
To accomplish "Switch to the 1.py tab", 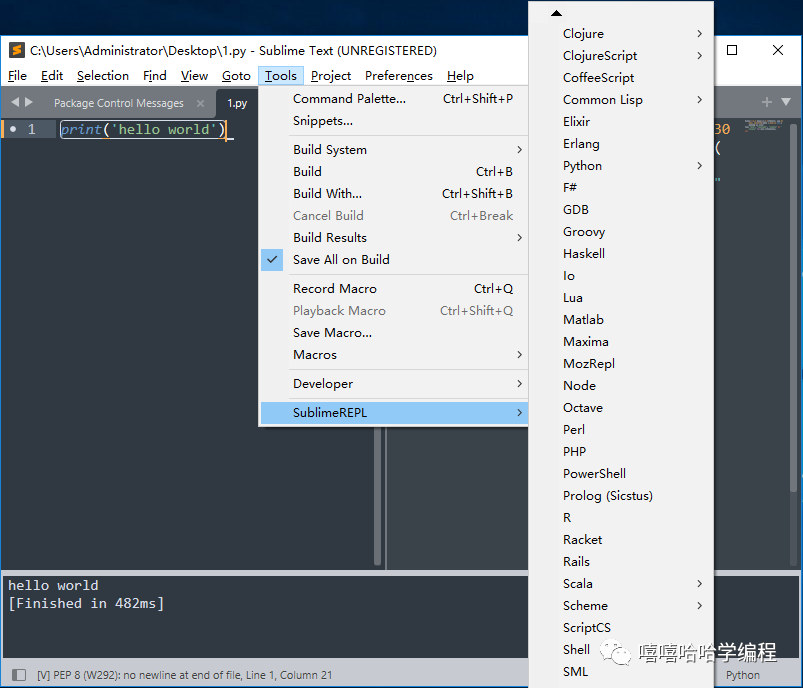I will click(237, 103).
